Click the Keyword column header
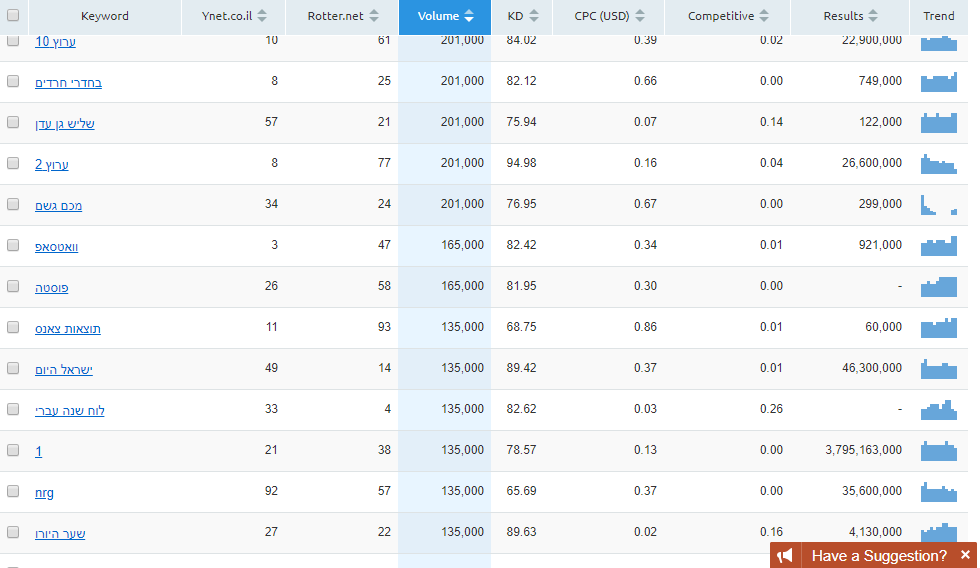The height and width of the screenshot is (568, 980). click(104, 16)
